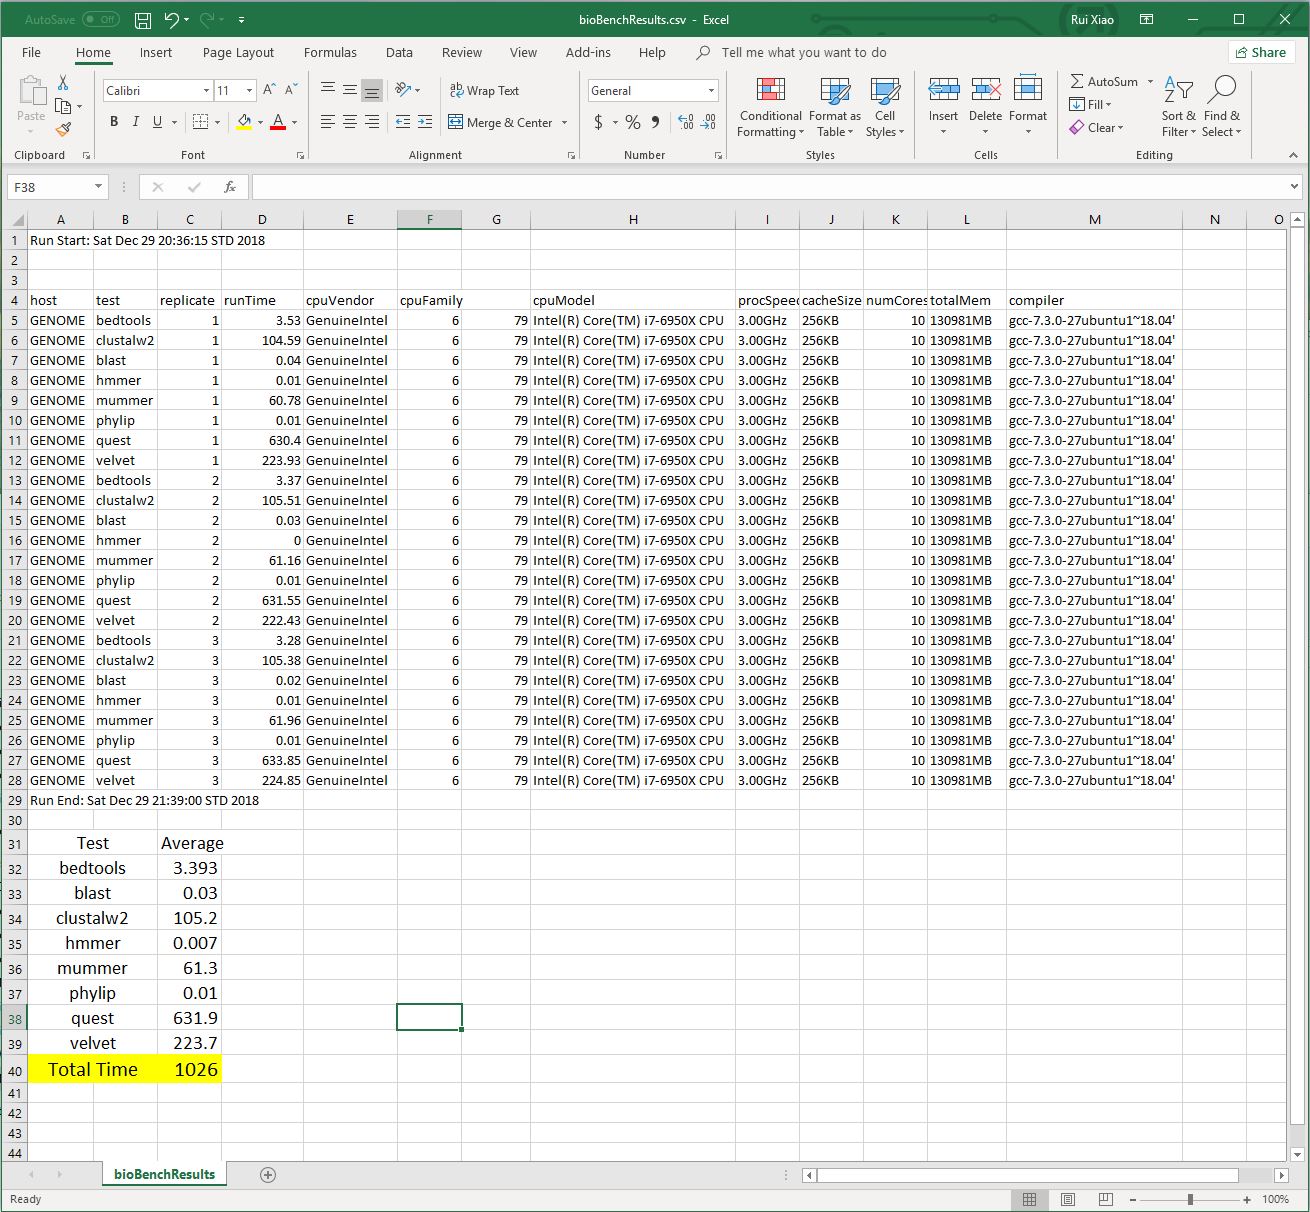Click Merge & Center button
1310x1212 pixels.
(501, 122)
